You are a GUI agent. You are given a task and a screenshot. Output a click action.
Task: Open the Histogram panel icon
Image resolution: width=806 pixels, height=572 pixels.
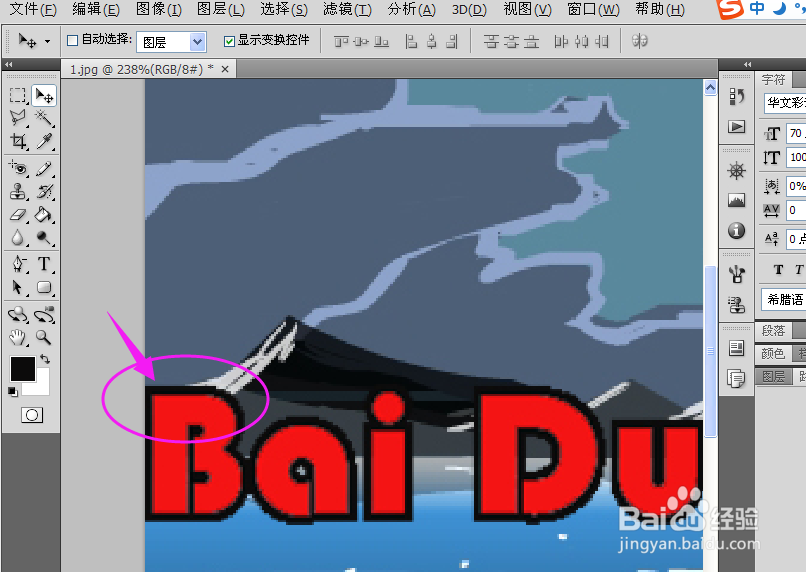coord(737,200)
